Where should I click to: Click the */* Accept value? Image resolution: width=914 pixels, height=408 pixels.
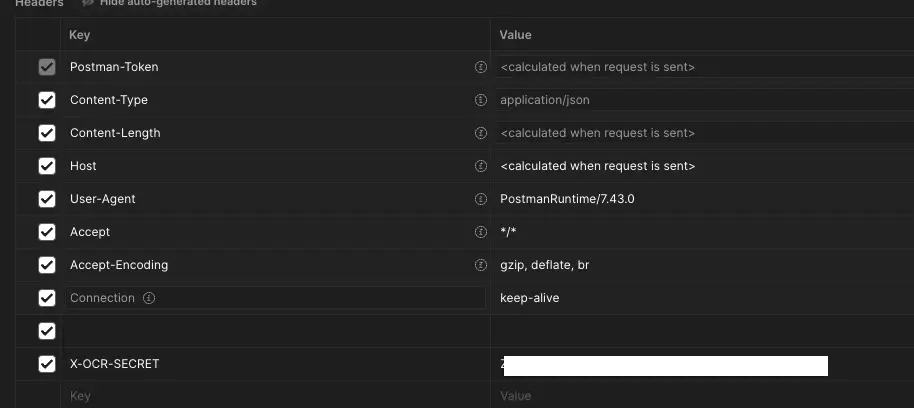pos(508,232)
